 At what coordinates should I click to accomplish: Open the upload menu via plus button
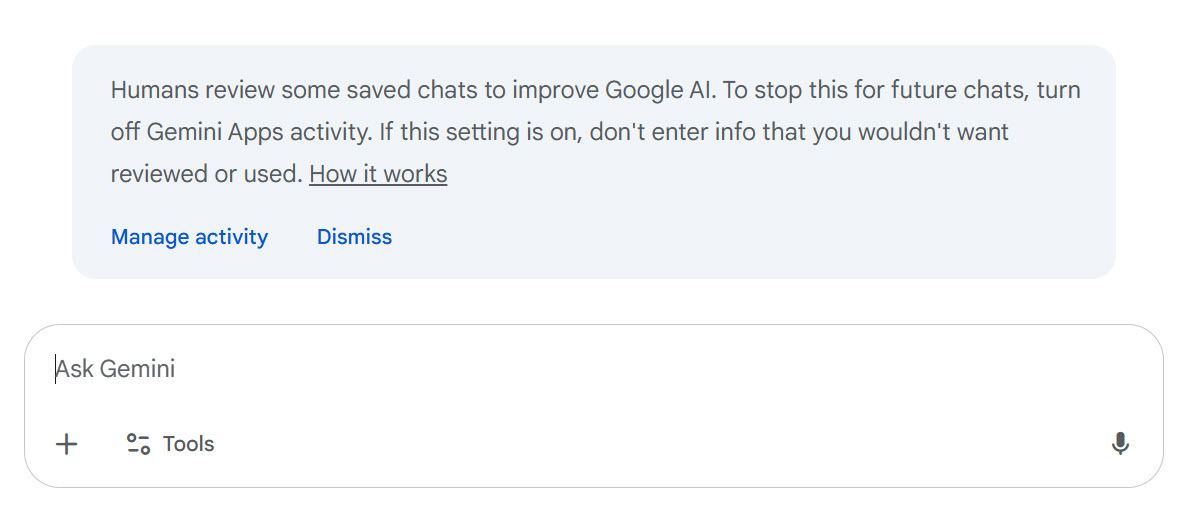tap(66, 444)
